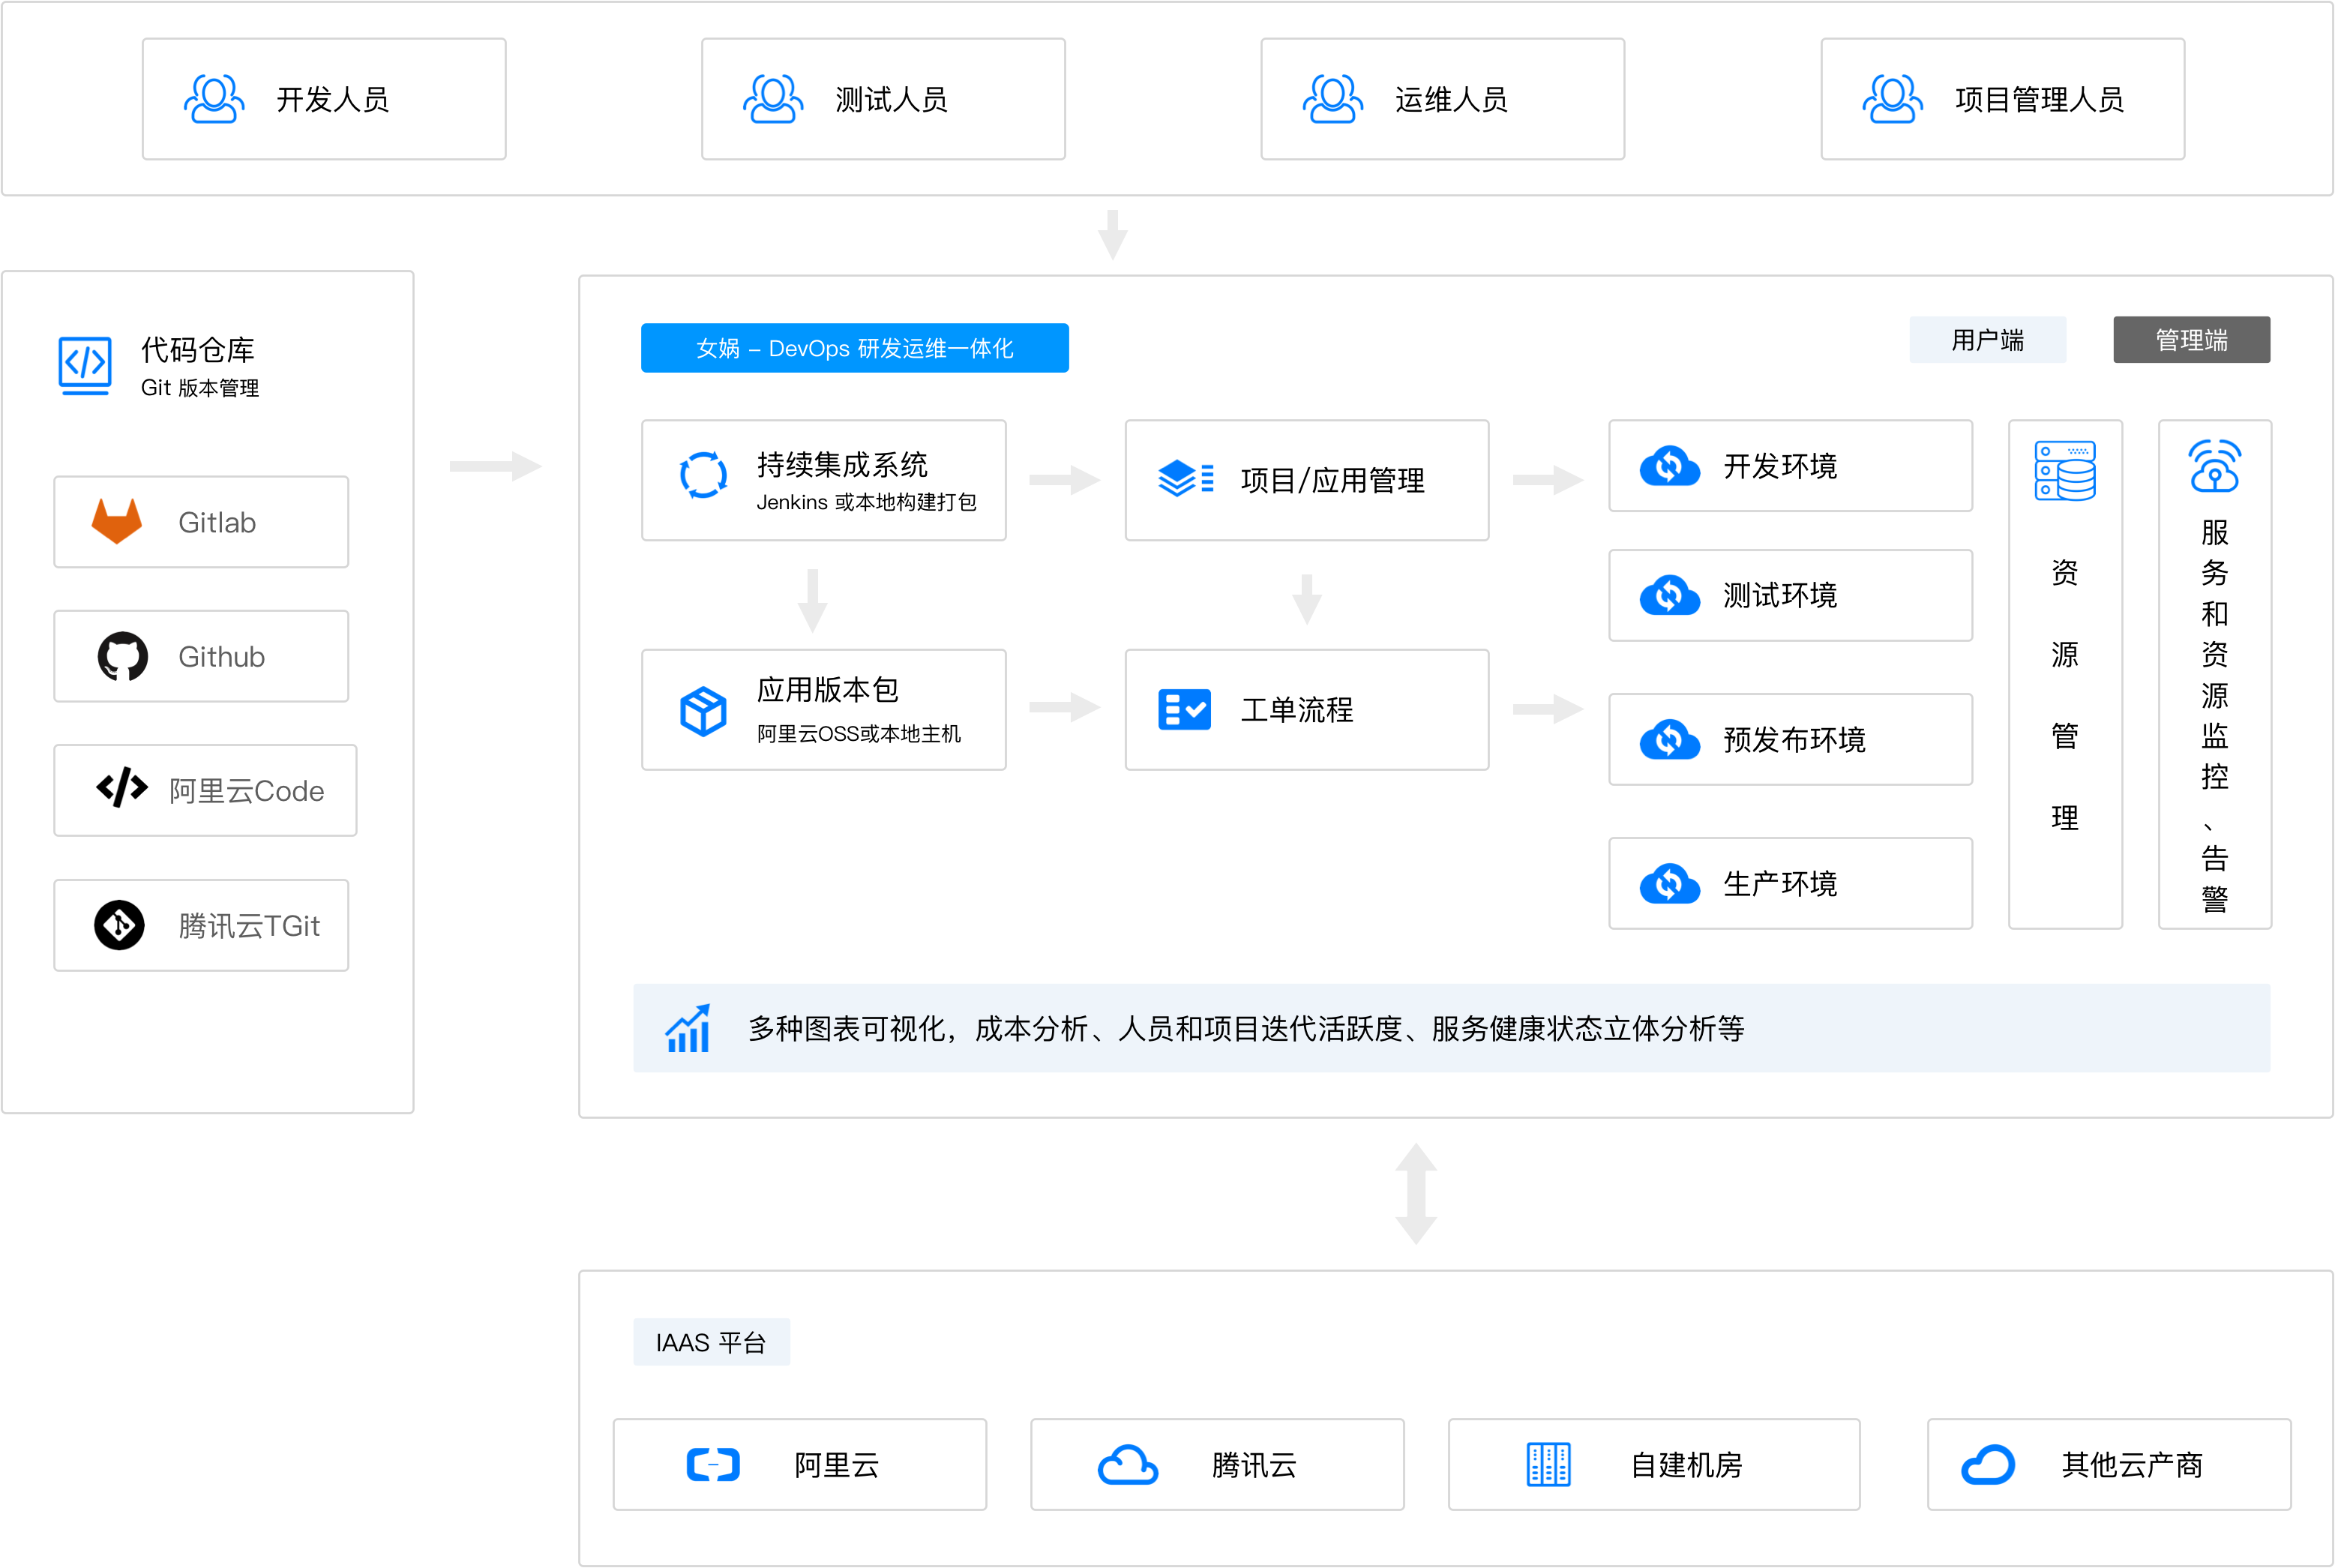Select the 生产环境 environment box
The height and width of the screenshot is (1568, 2335).
click(x=1789, y=883)
